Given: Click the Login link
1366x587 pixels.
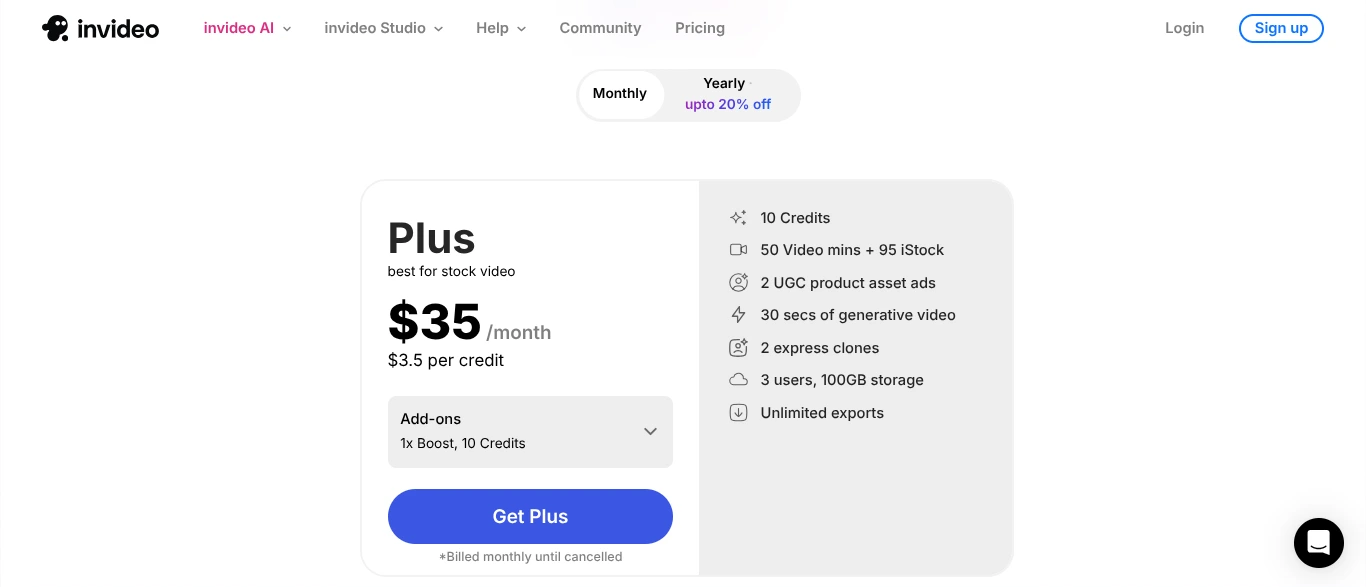Looking at the screenshot, I should pos(1184,28).
